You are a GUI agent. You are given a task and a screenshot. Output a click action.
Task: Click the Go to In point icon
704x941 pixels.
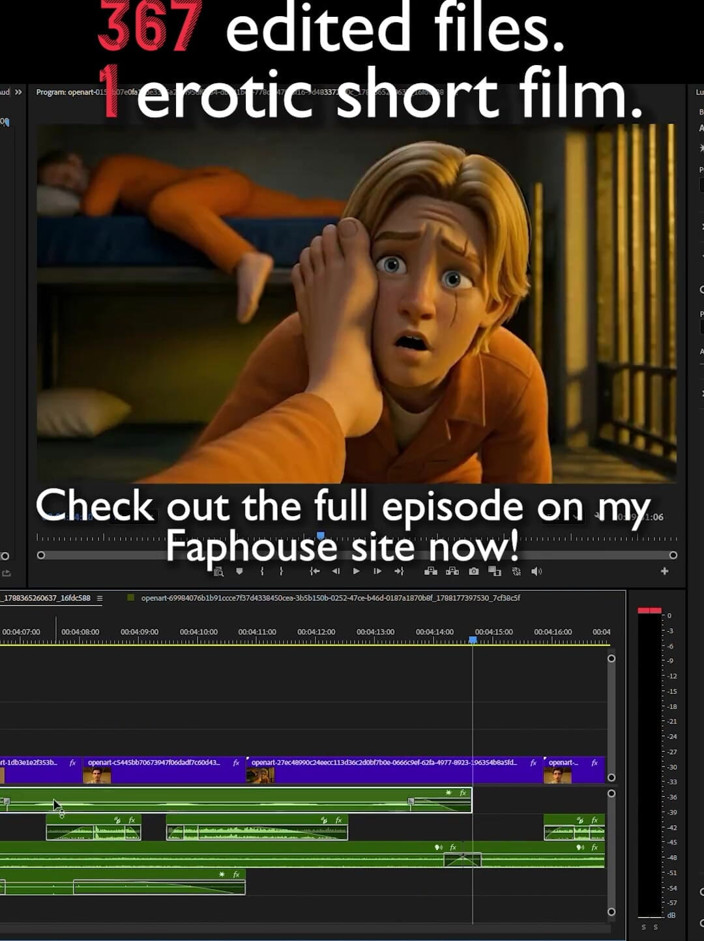[x=314, y=571]
